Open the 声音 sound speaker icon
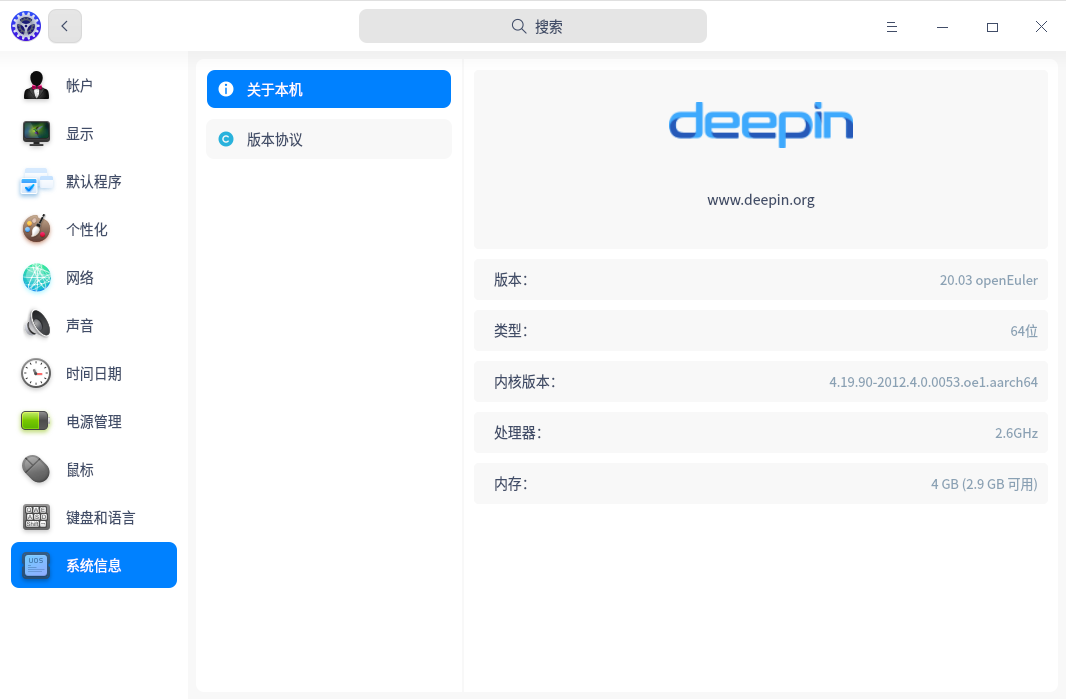 coord(37,326)
